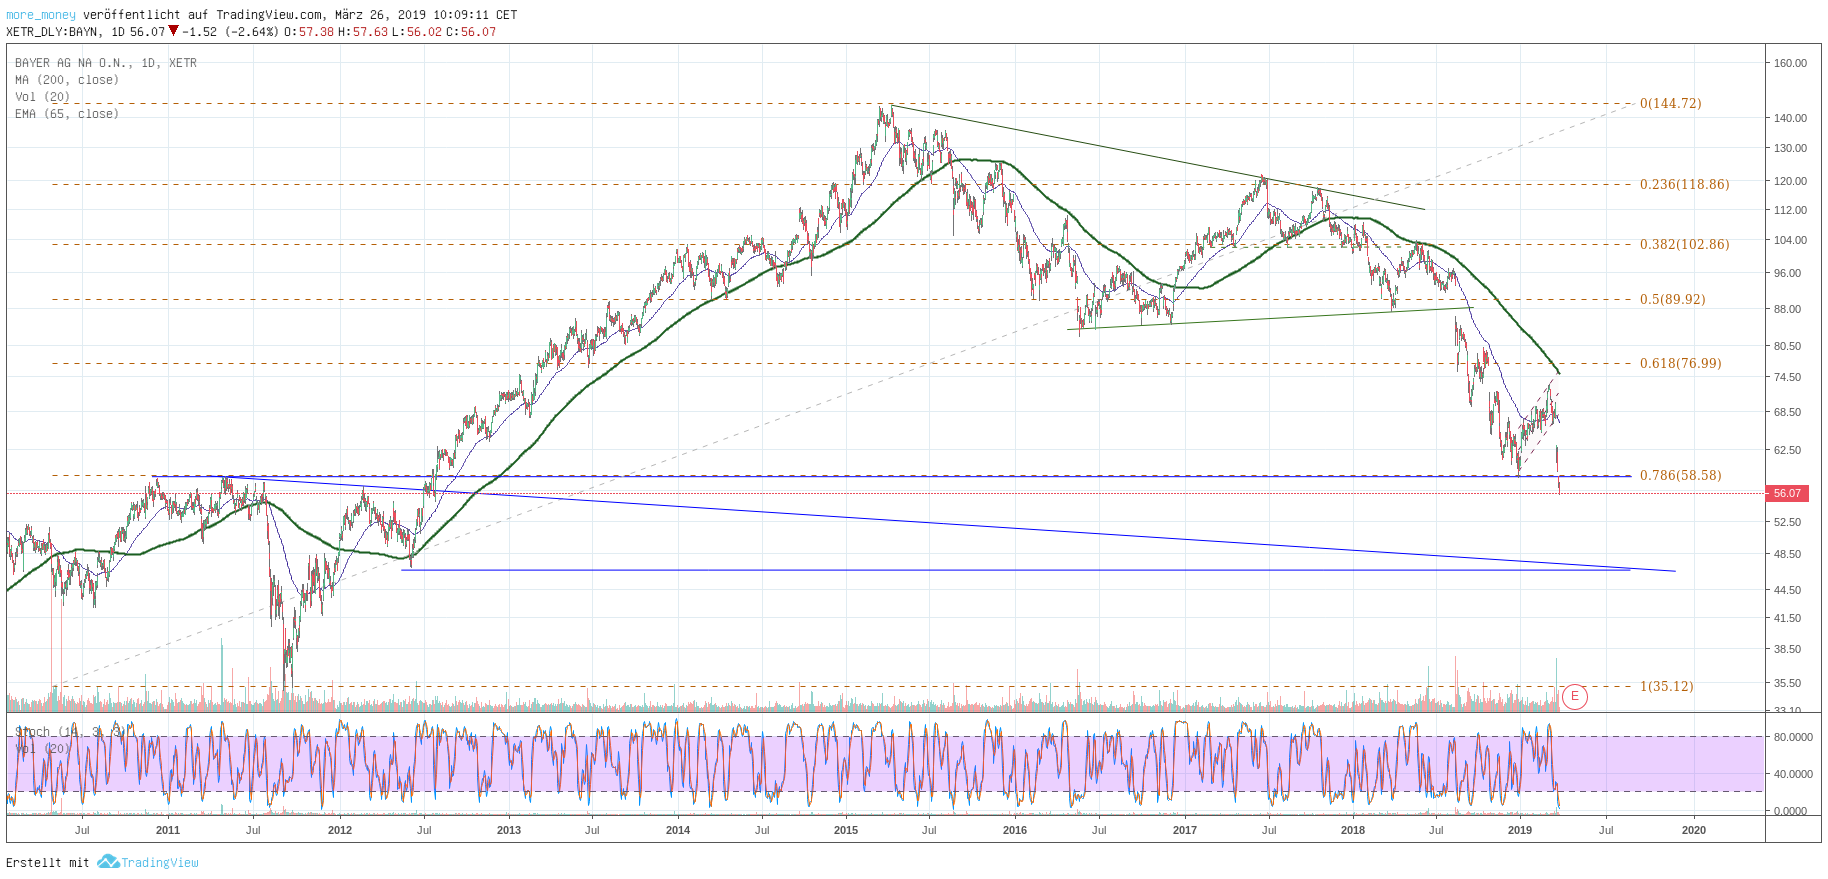Click the 2016 label on time axis

tap(1015, 830)
